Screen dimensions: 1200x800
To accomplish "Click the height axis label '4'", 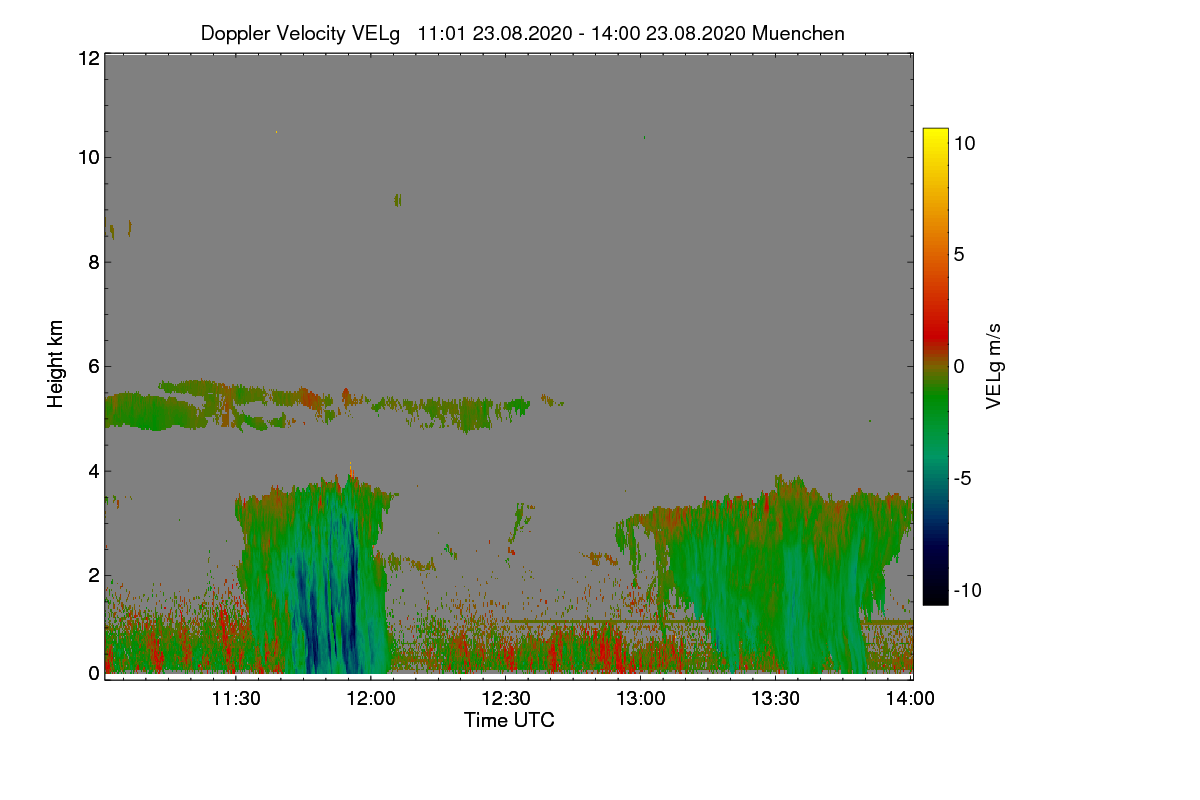I will [x=93, y=471].
